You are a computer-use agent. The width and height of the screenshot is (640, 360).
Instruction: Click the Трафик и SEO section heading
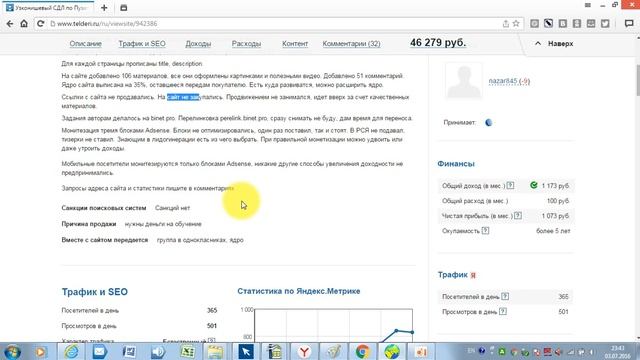(x=95, y=292)
